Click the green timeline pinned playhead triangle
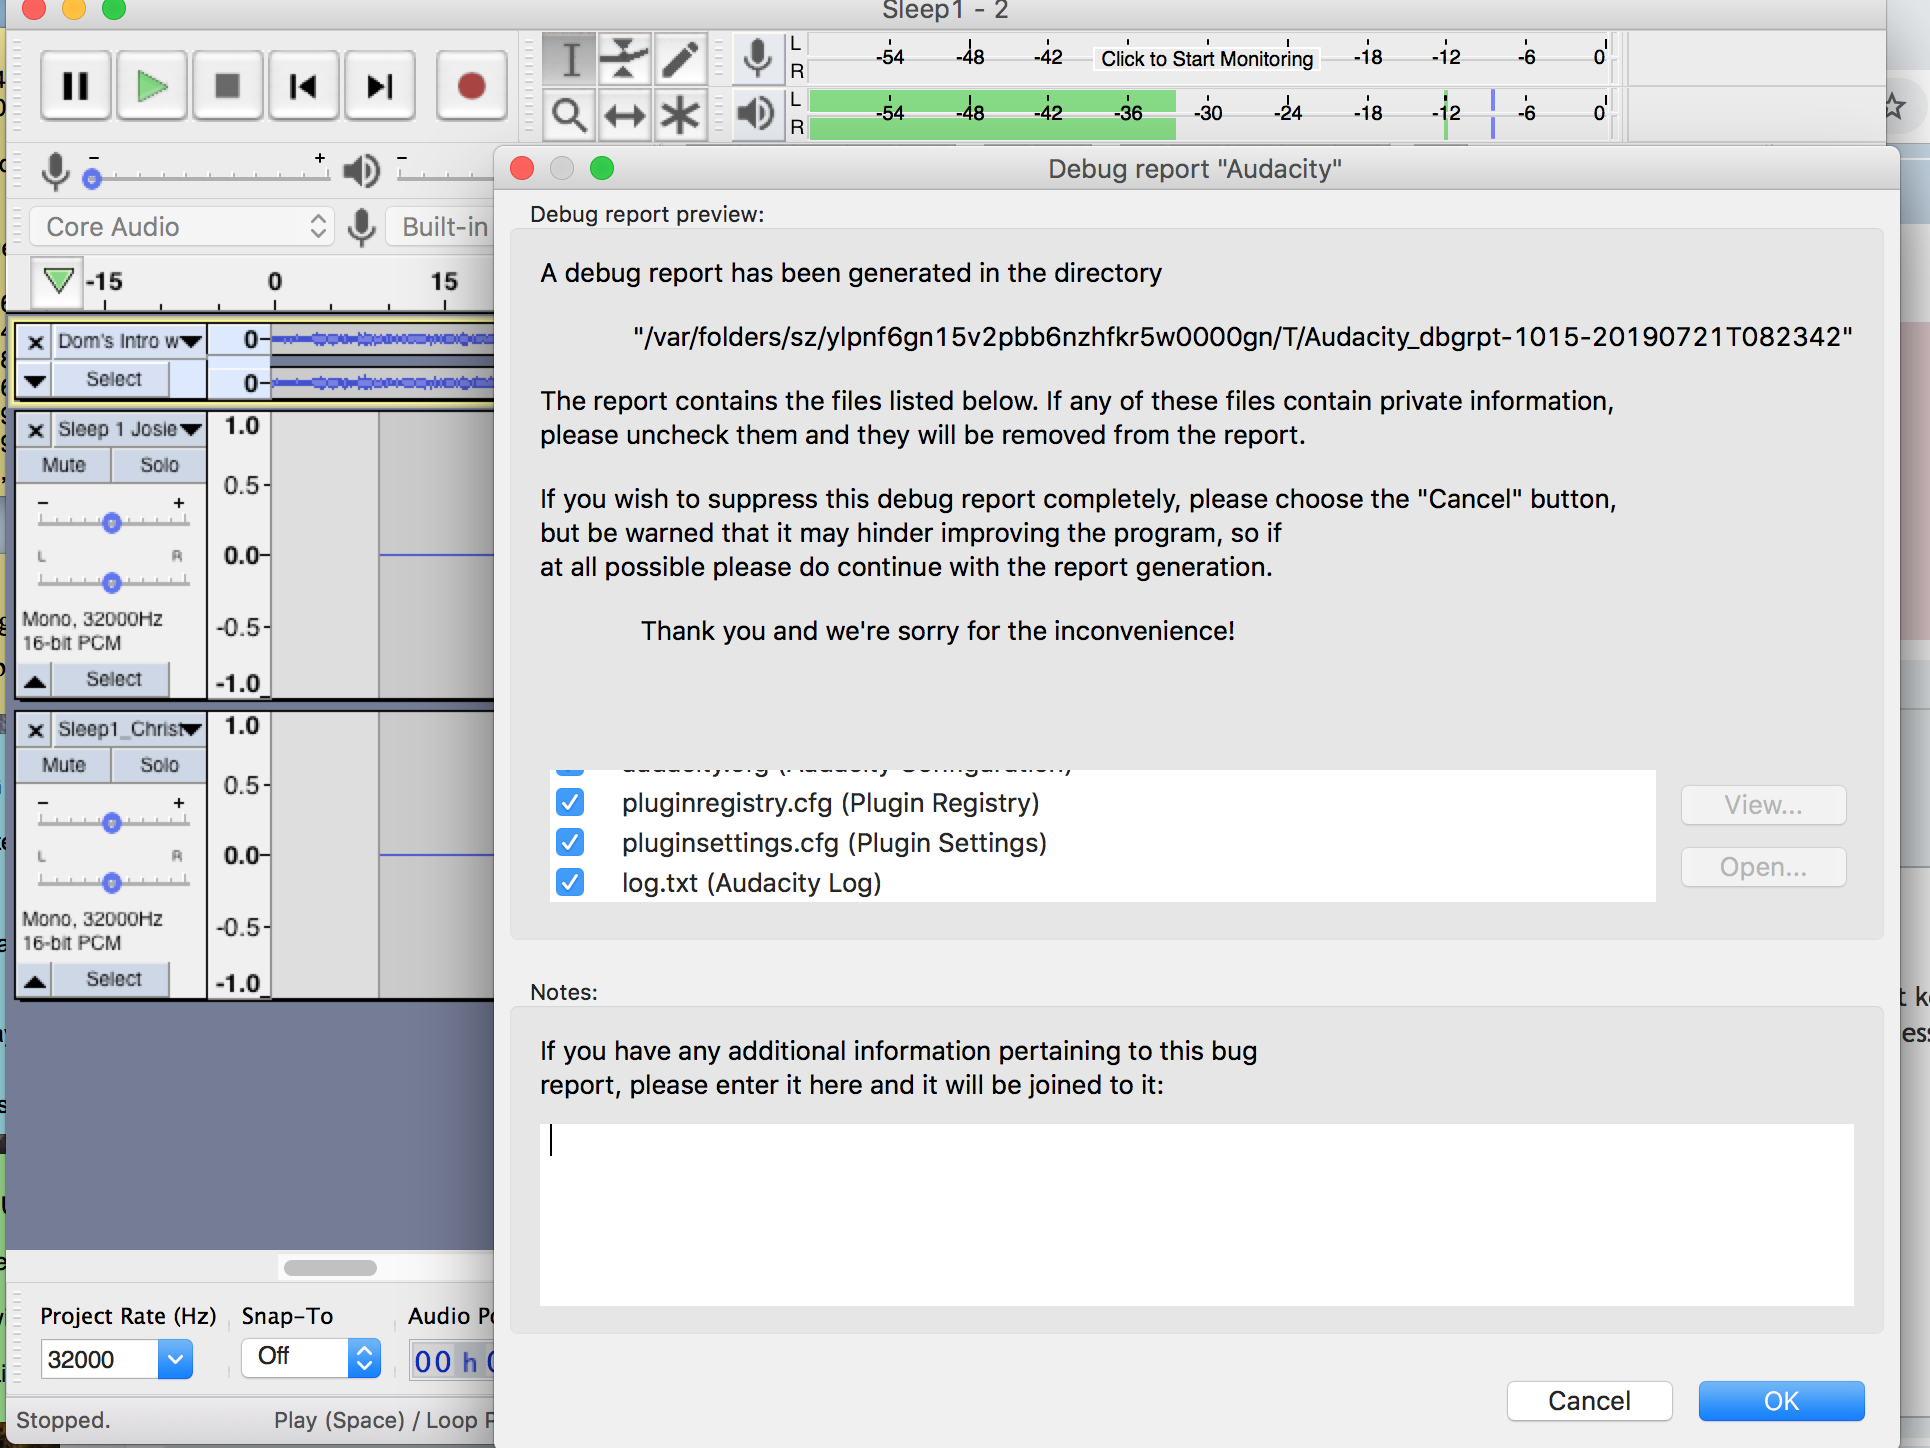Image resolution: width=1930 pixels, height=1448 pixels. click(58, 281)
